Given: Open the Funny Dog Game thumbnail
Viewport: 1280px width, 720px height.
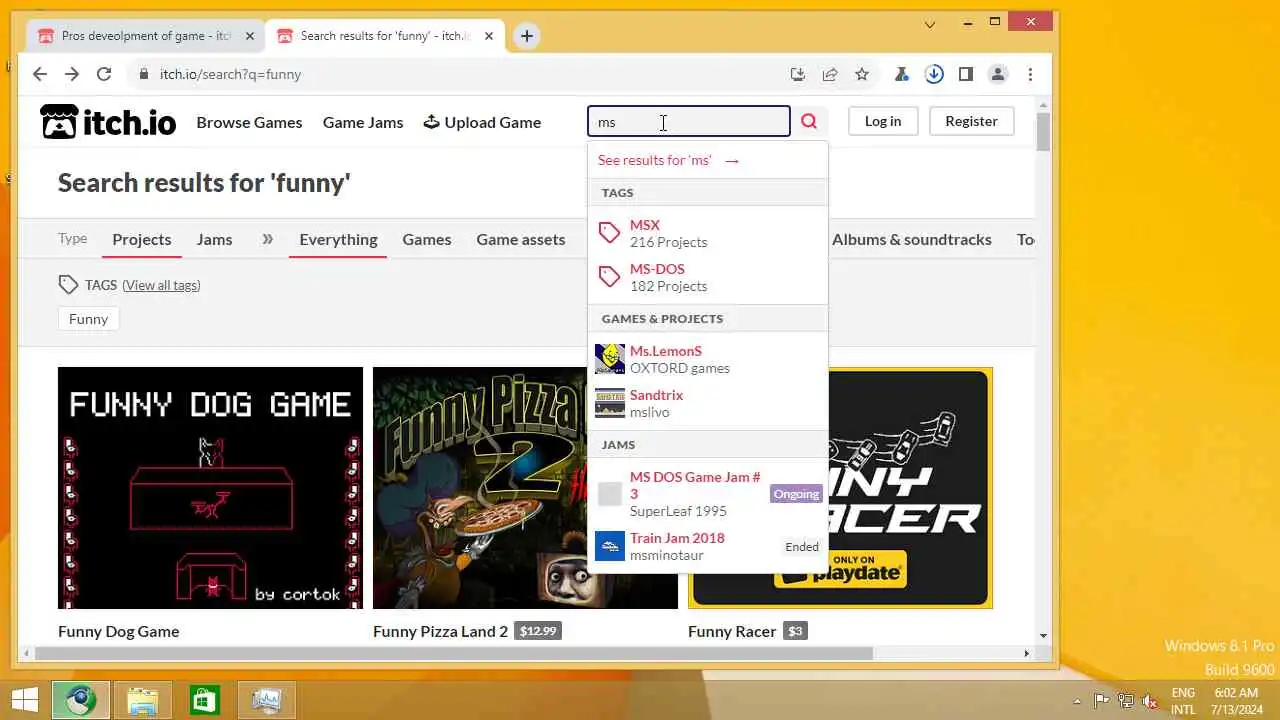Looking at the screenshot, I should (210, 488).
